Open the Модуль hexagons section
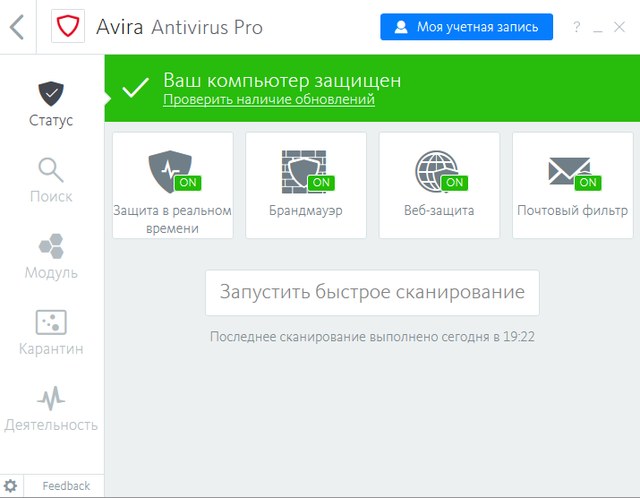640x498 pixels. pyautogui.click(x=51, y=256)
